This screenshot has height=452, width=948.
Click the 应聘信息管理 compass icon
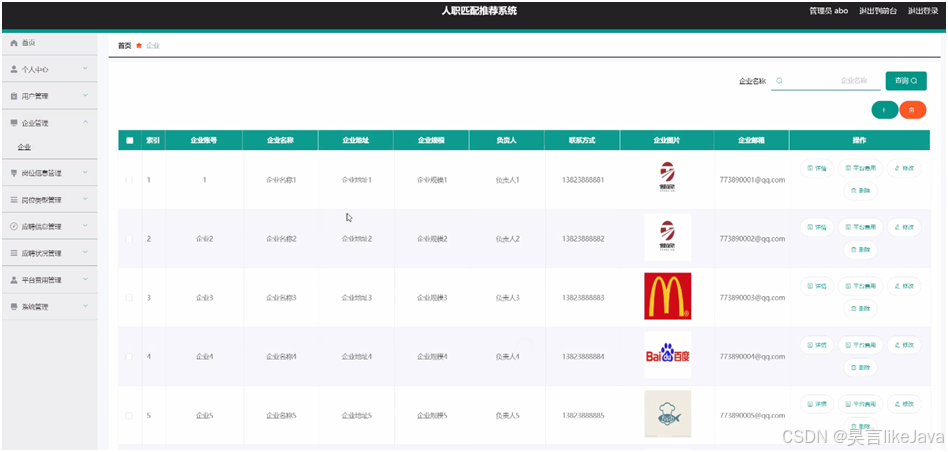coord(15,226)
